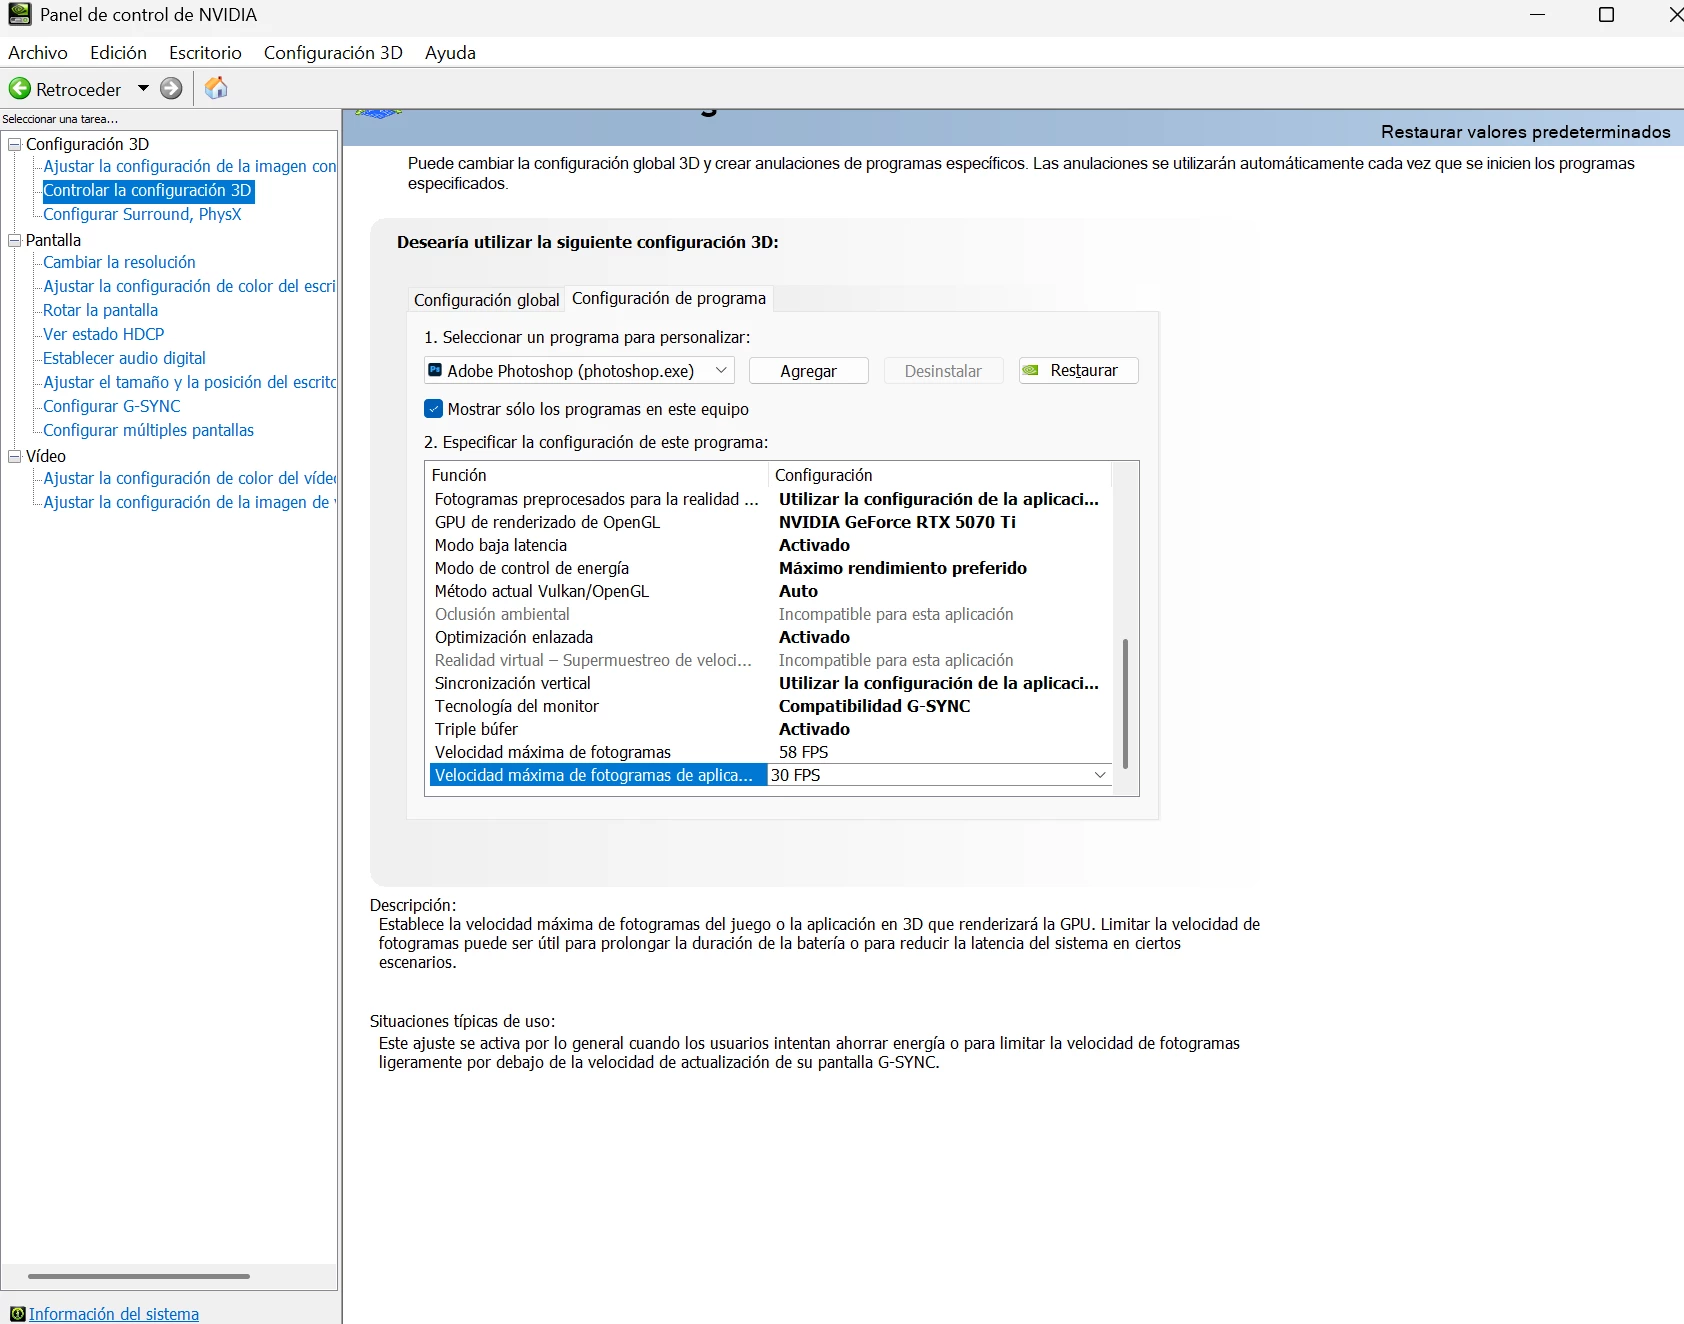Select the 'Modo baja latencia' row

point(770,545)
